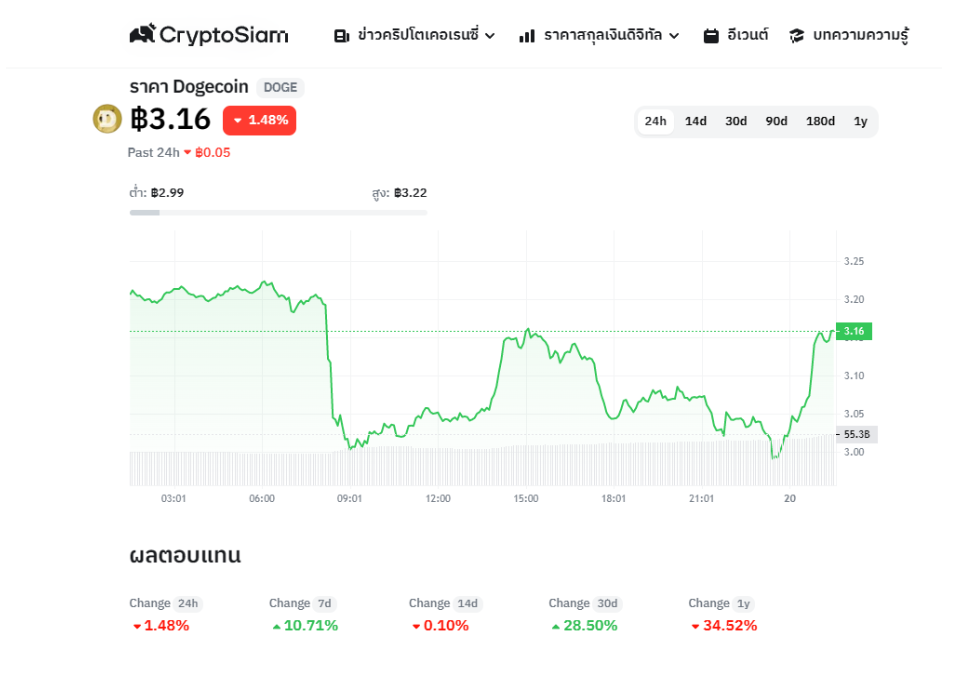Click the Change 24h value 1.48%

click(161, 625)
